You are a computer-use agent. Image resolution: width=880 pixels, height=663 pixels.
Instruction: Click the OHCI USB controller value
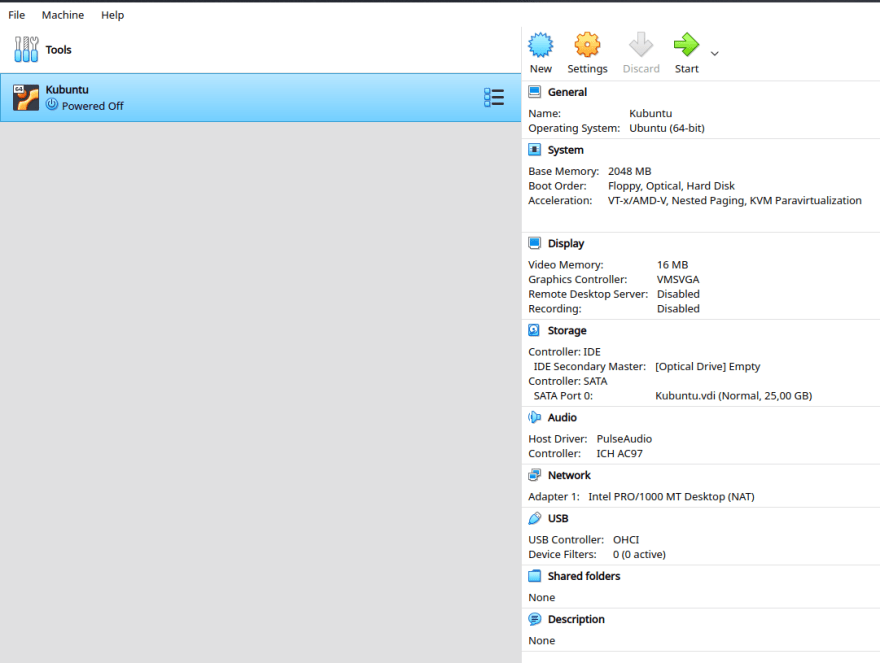[x=626, y=540]
